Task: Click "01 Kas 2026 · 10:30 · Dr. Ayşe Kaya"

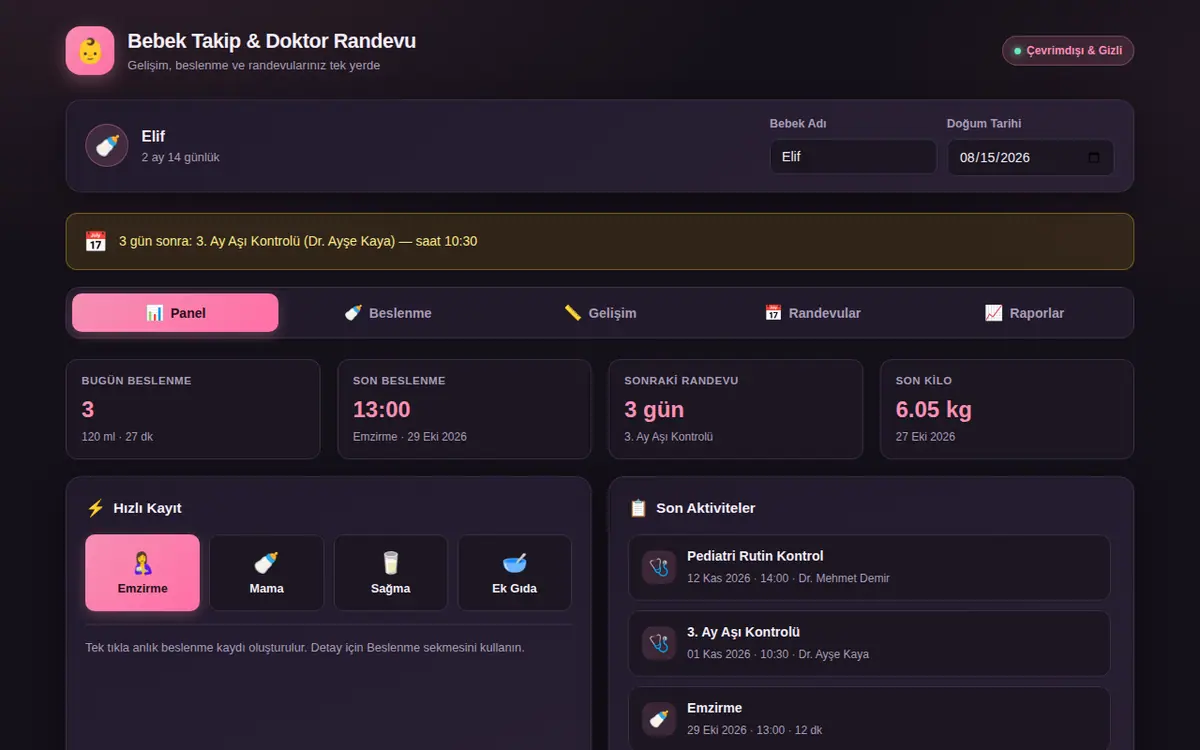Action: (778, 654)
